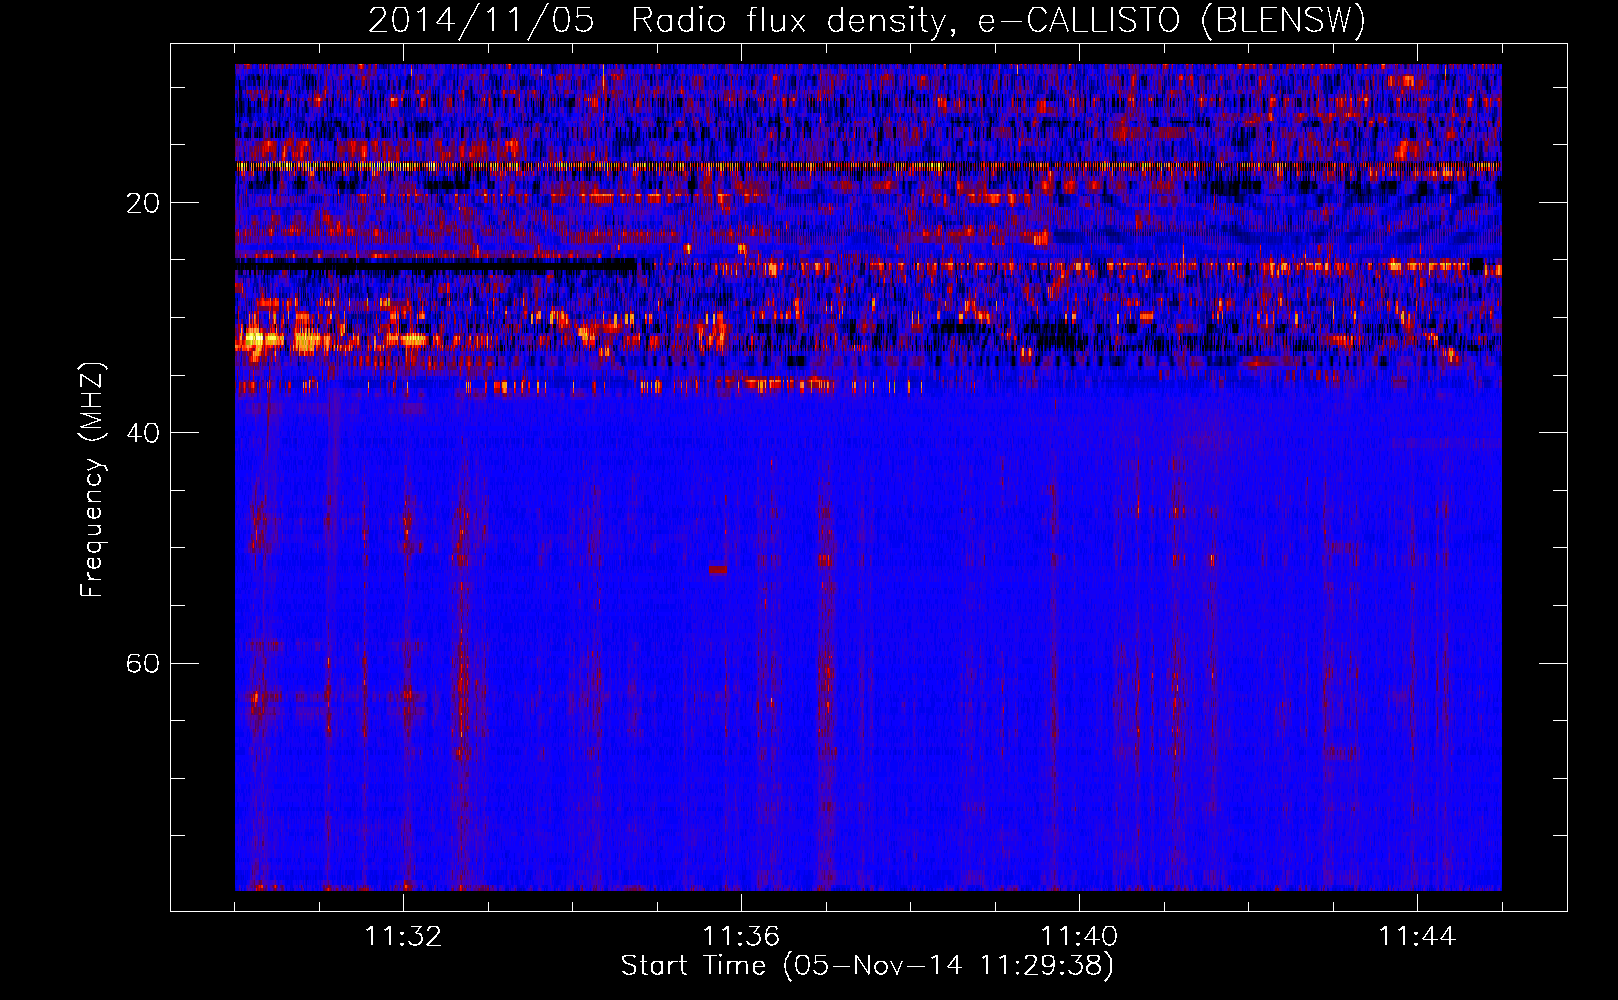Screen dimensions: 1618x1000
Task: Click the small red blob near 52 MHz
Action: tap(719, 570)
